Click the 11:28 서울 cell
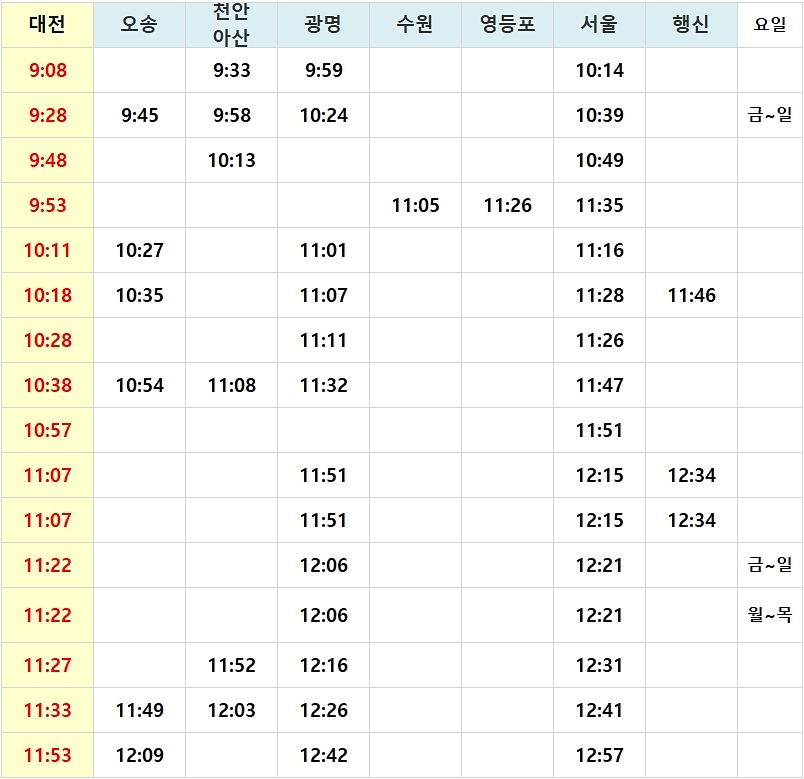This screenshot has height=779, width=804. click(599, 295)
